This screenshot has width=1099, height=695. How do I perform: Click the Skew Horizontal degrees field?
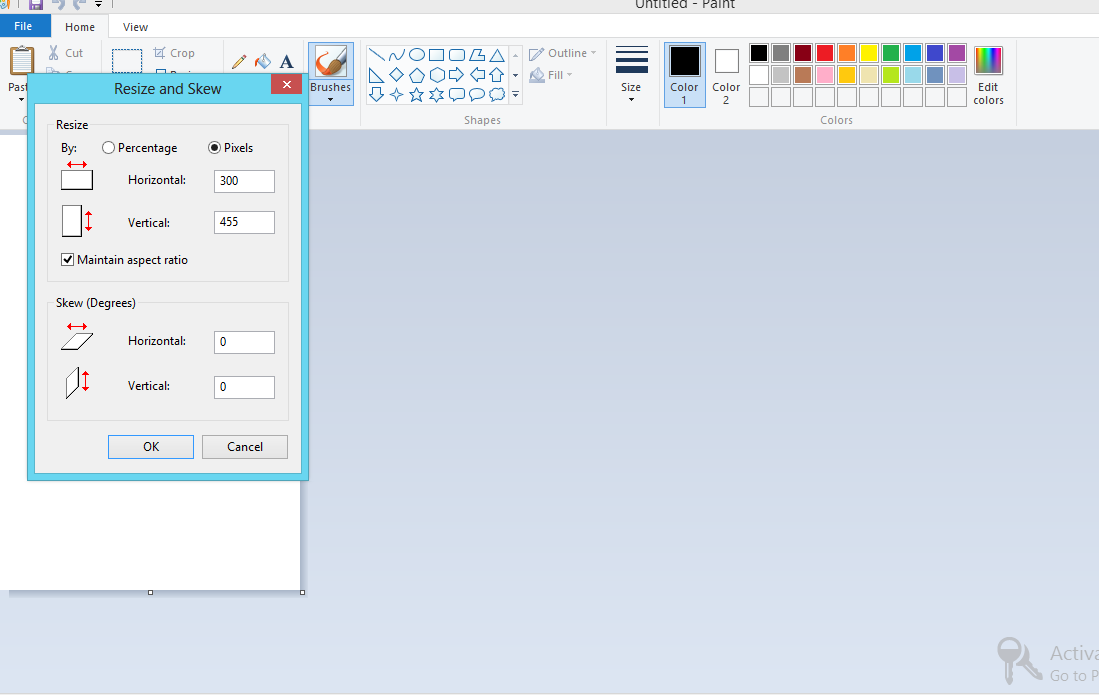[x=244, y=342]
